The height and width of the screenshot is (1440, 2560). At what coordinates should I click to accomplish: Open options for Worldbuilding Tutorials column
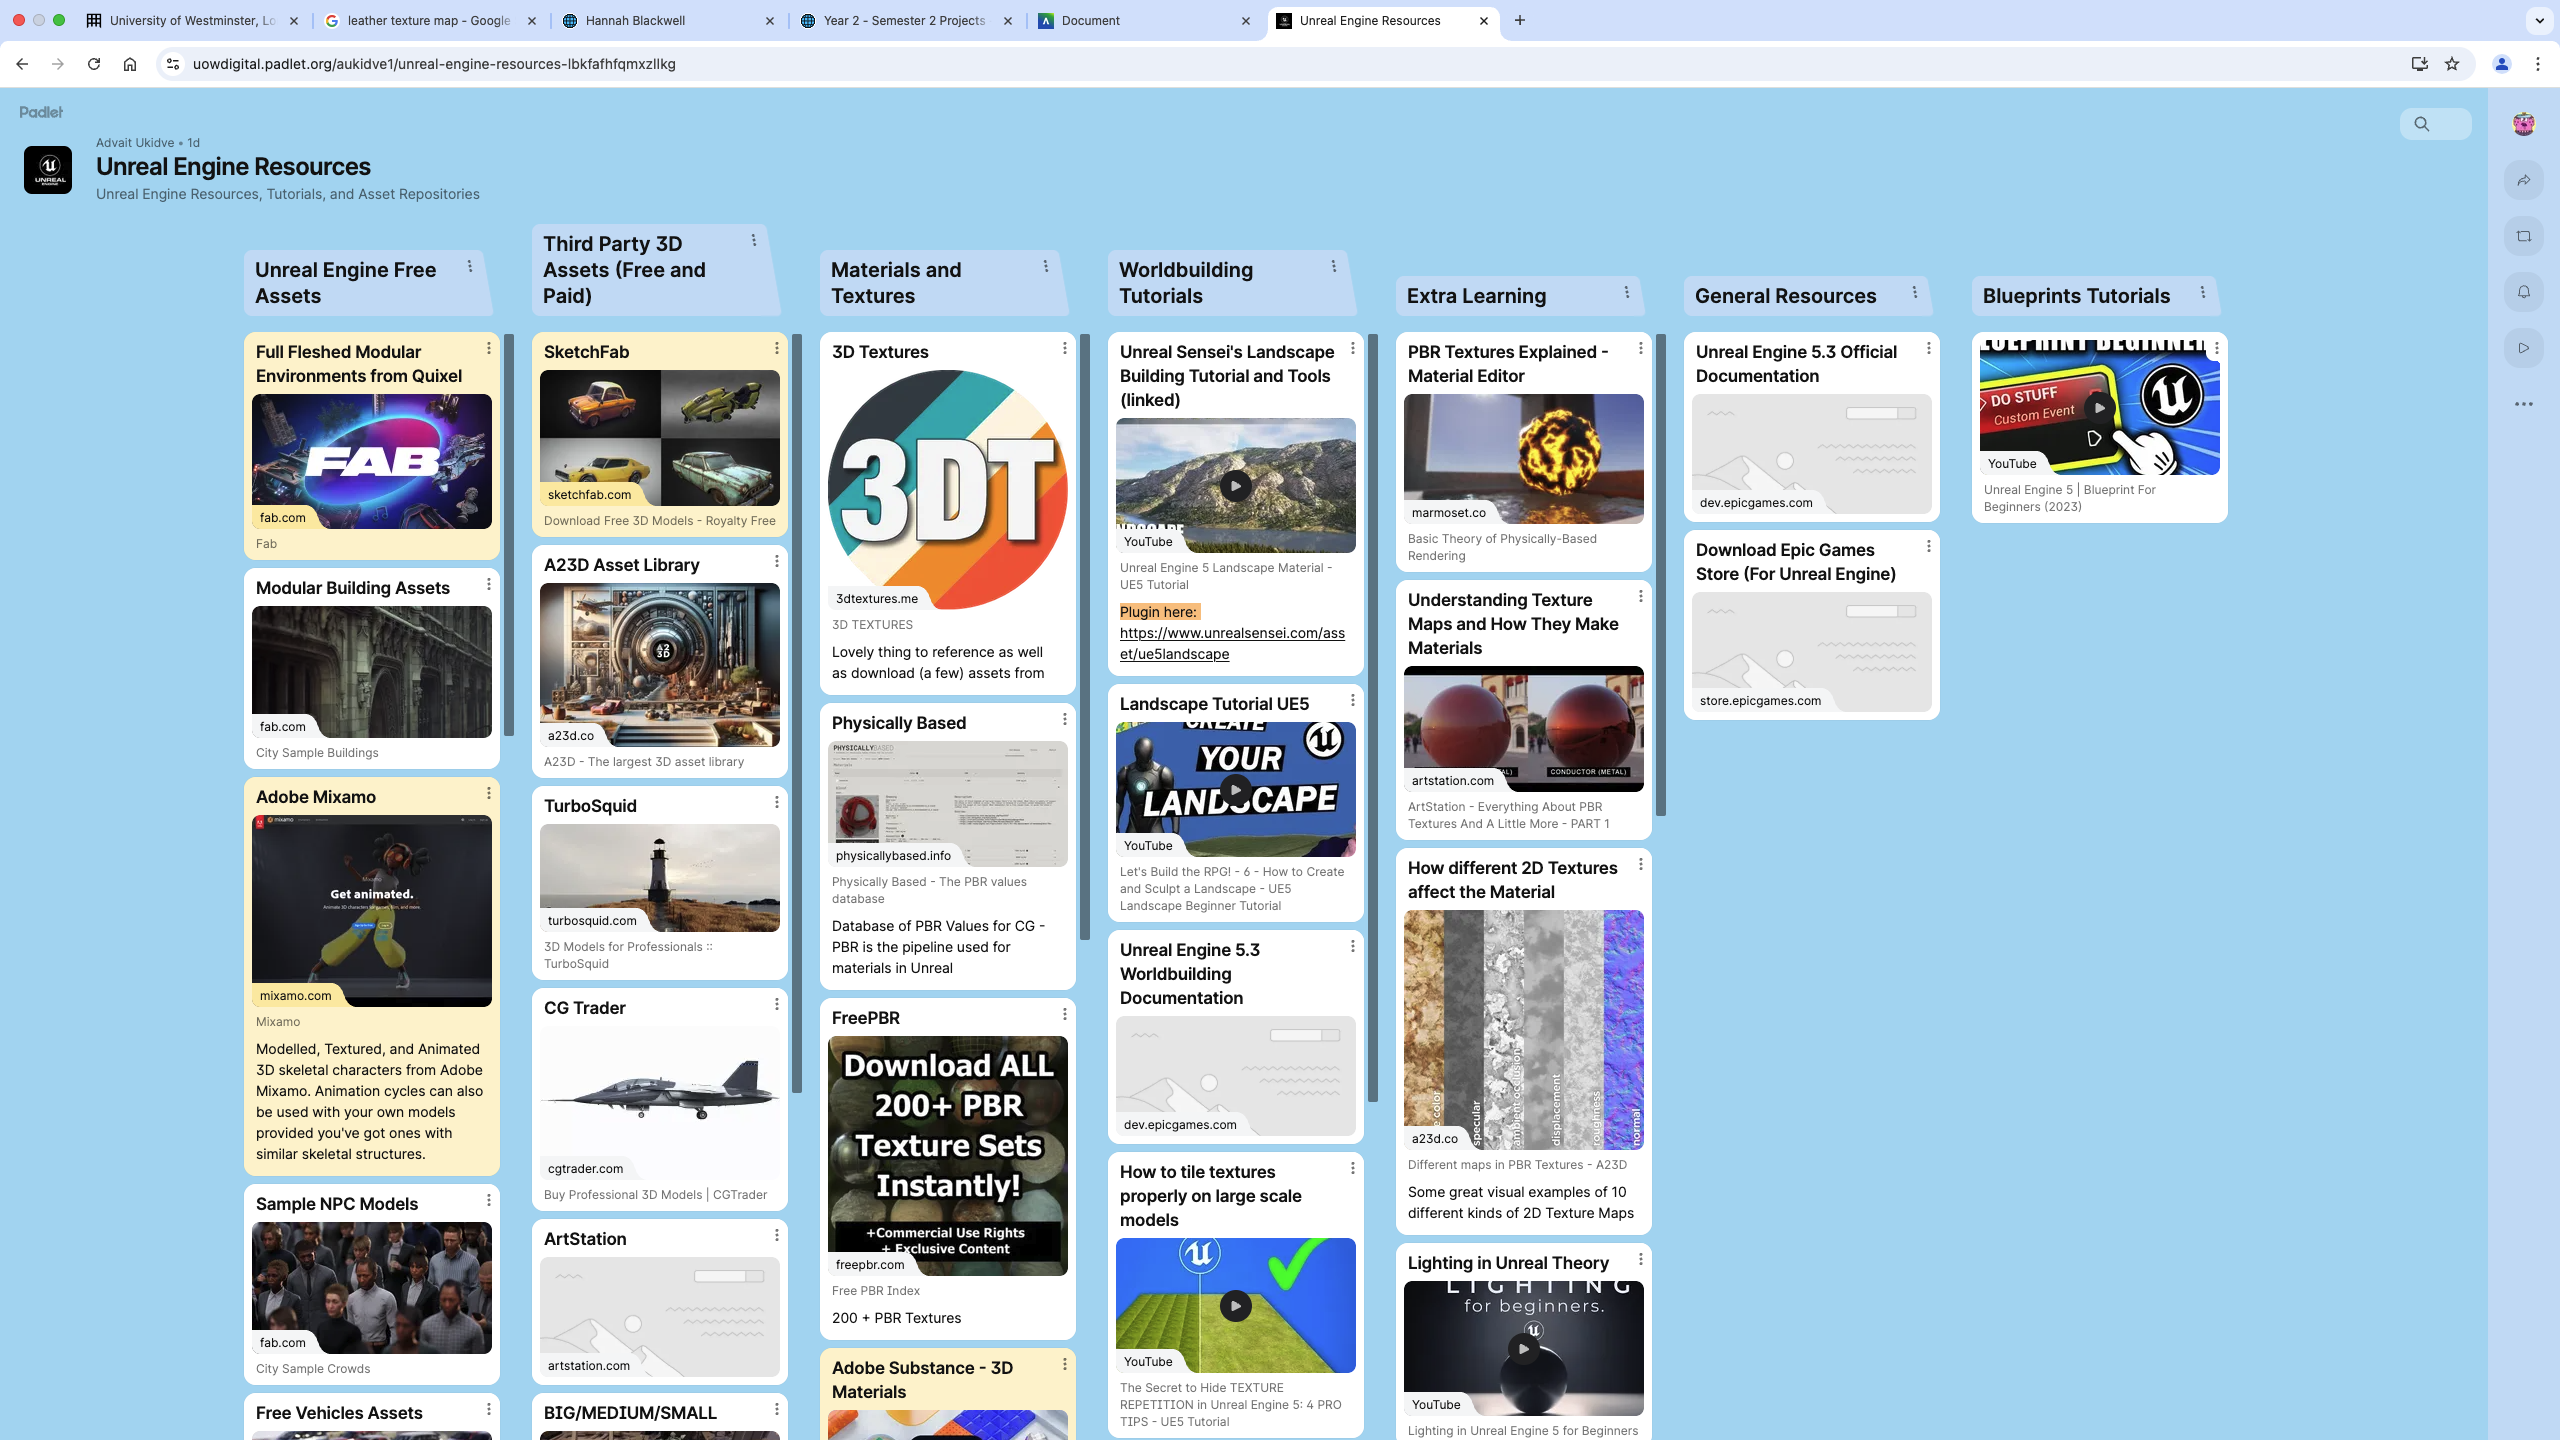pos(1334,266)
